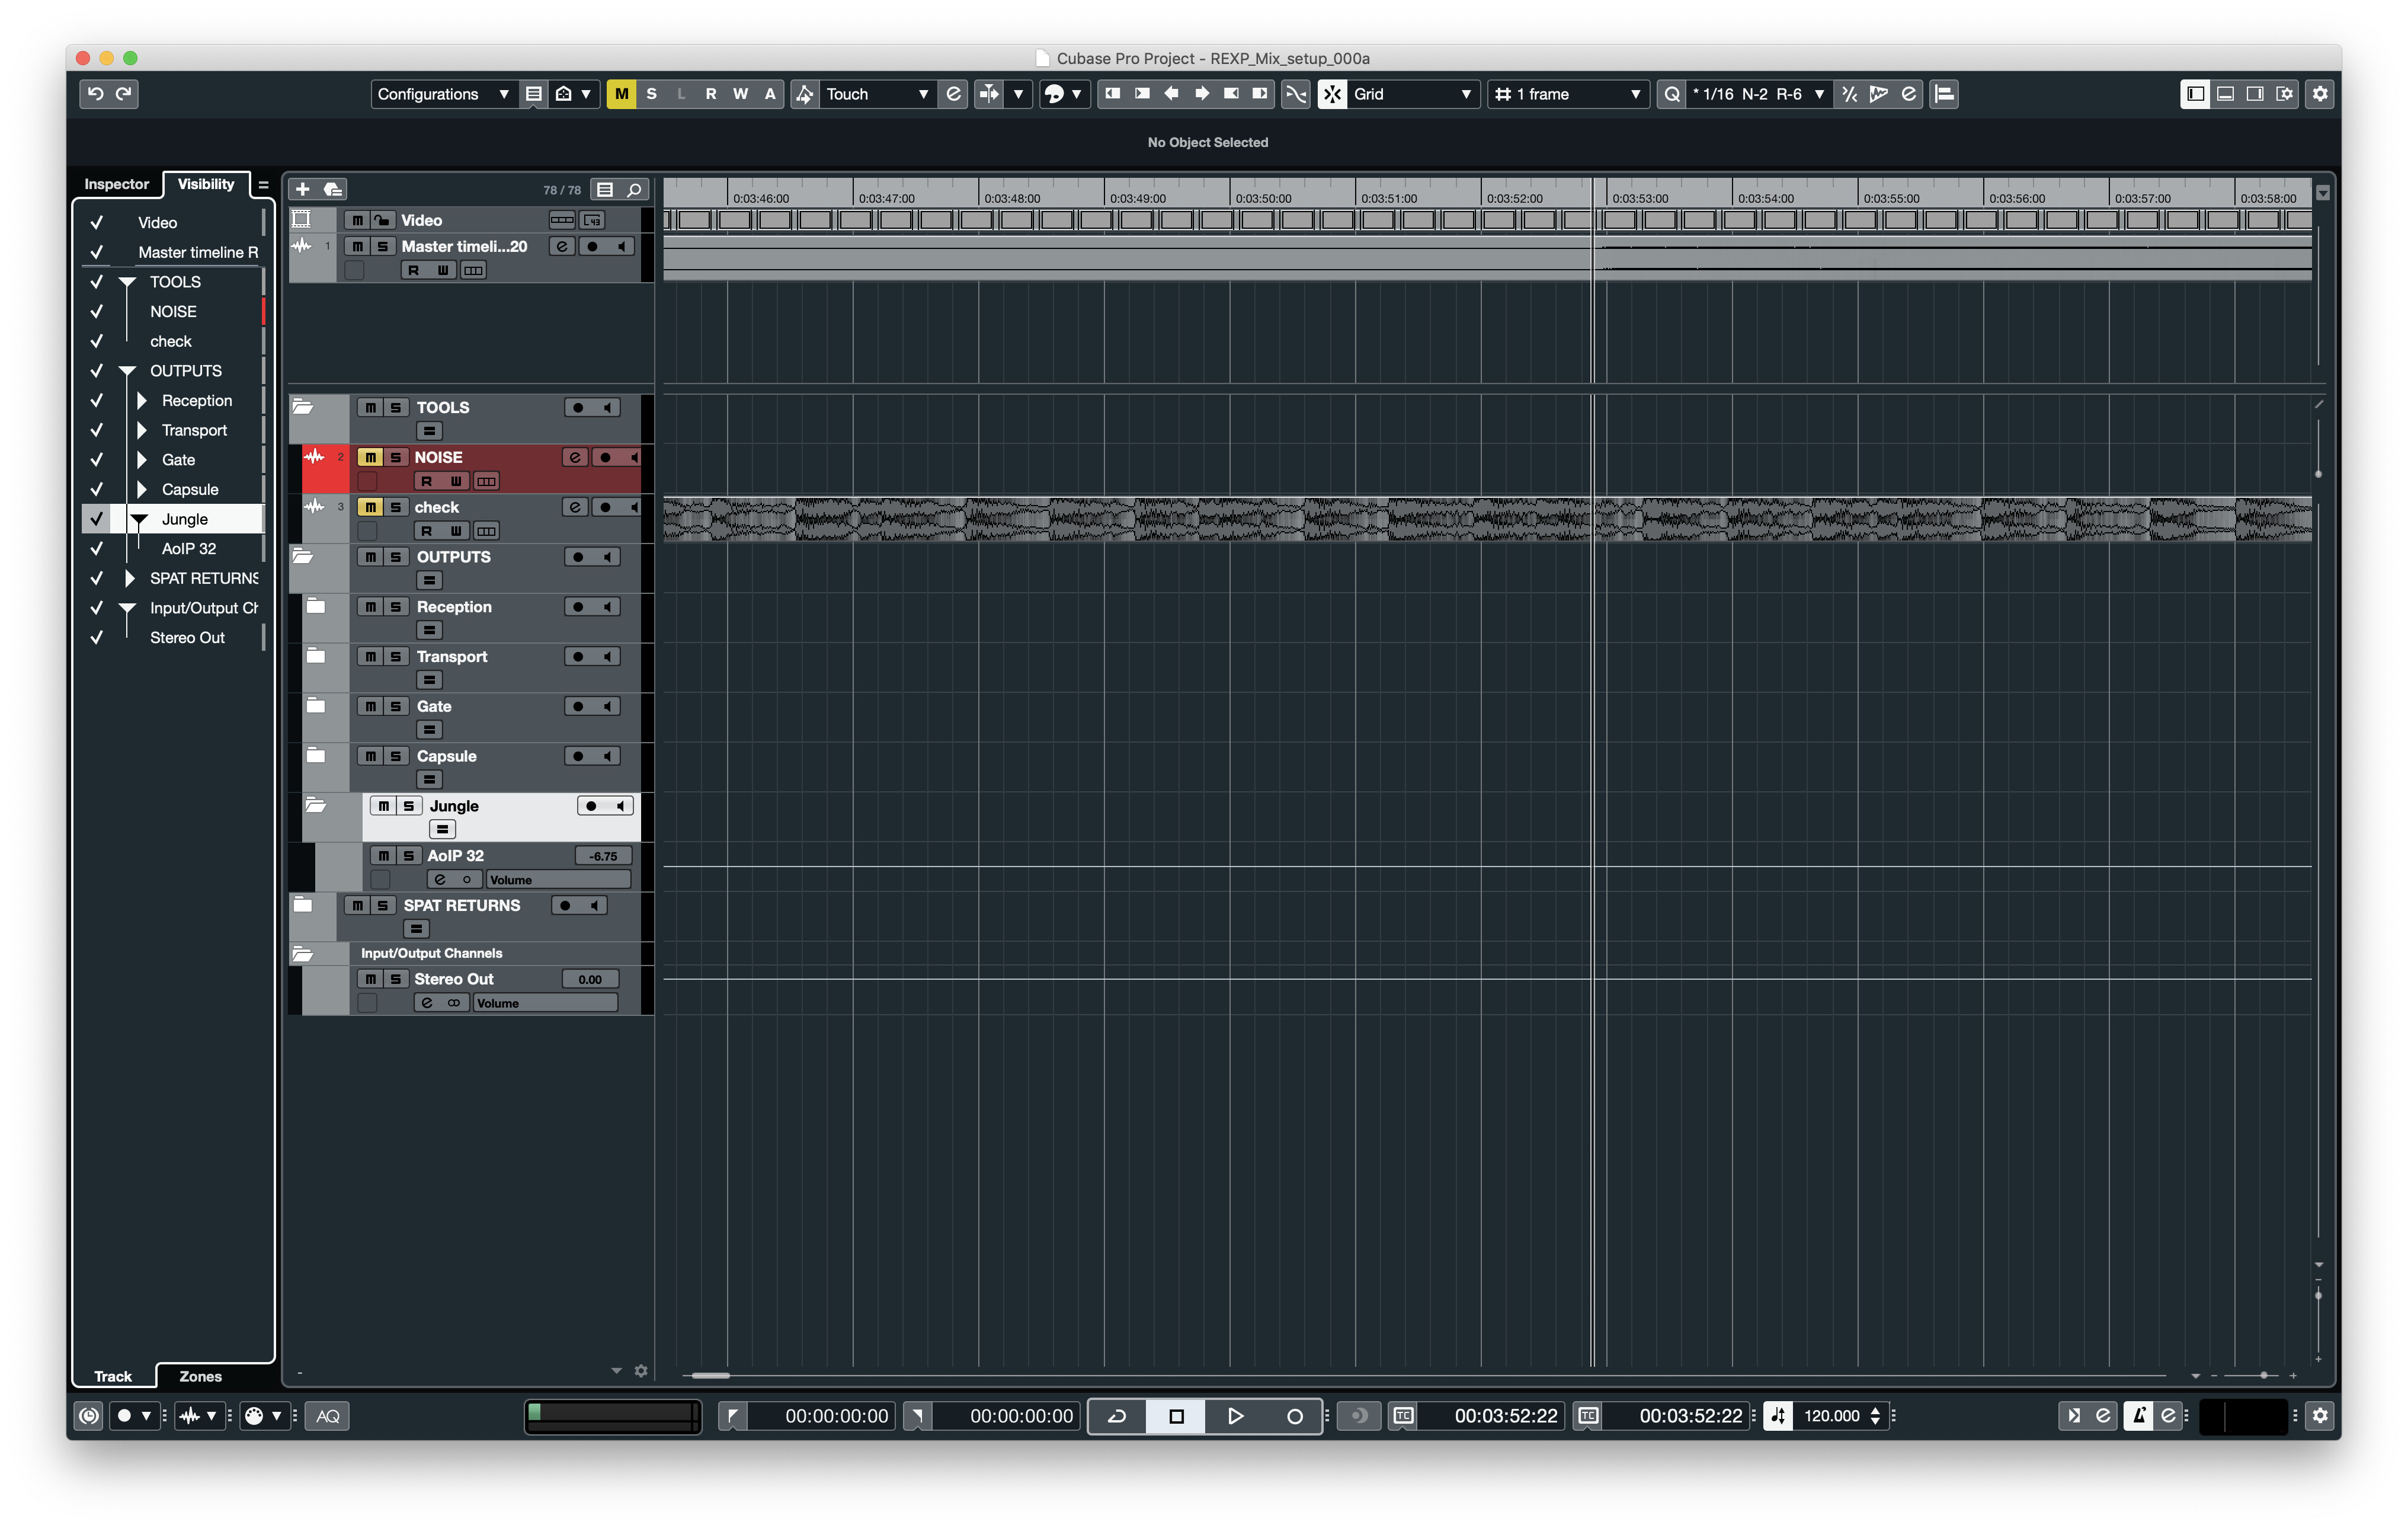The height and width of the screenshot is (1528, 2408).
Task: Open the 1 frame grid dropdown
Action: [1568, 94]
